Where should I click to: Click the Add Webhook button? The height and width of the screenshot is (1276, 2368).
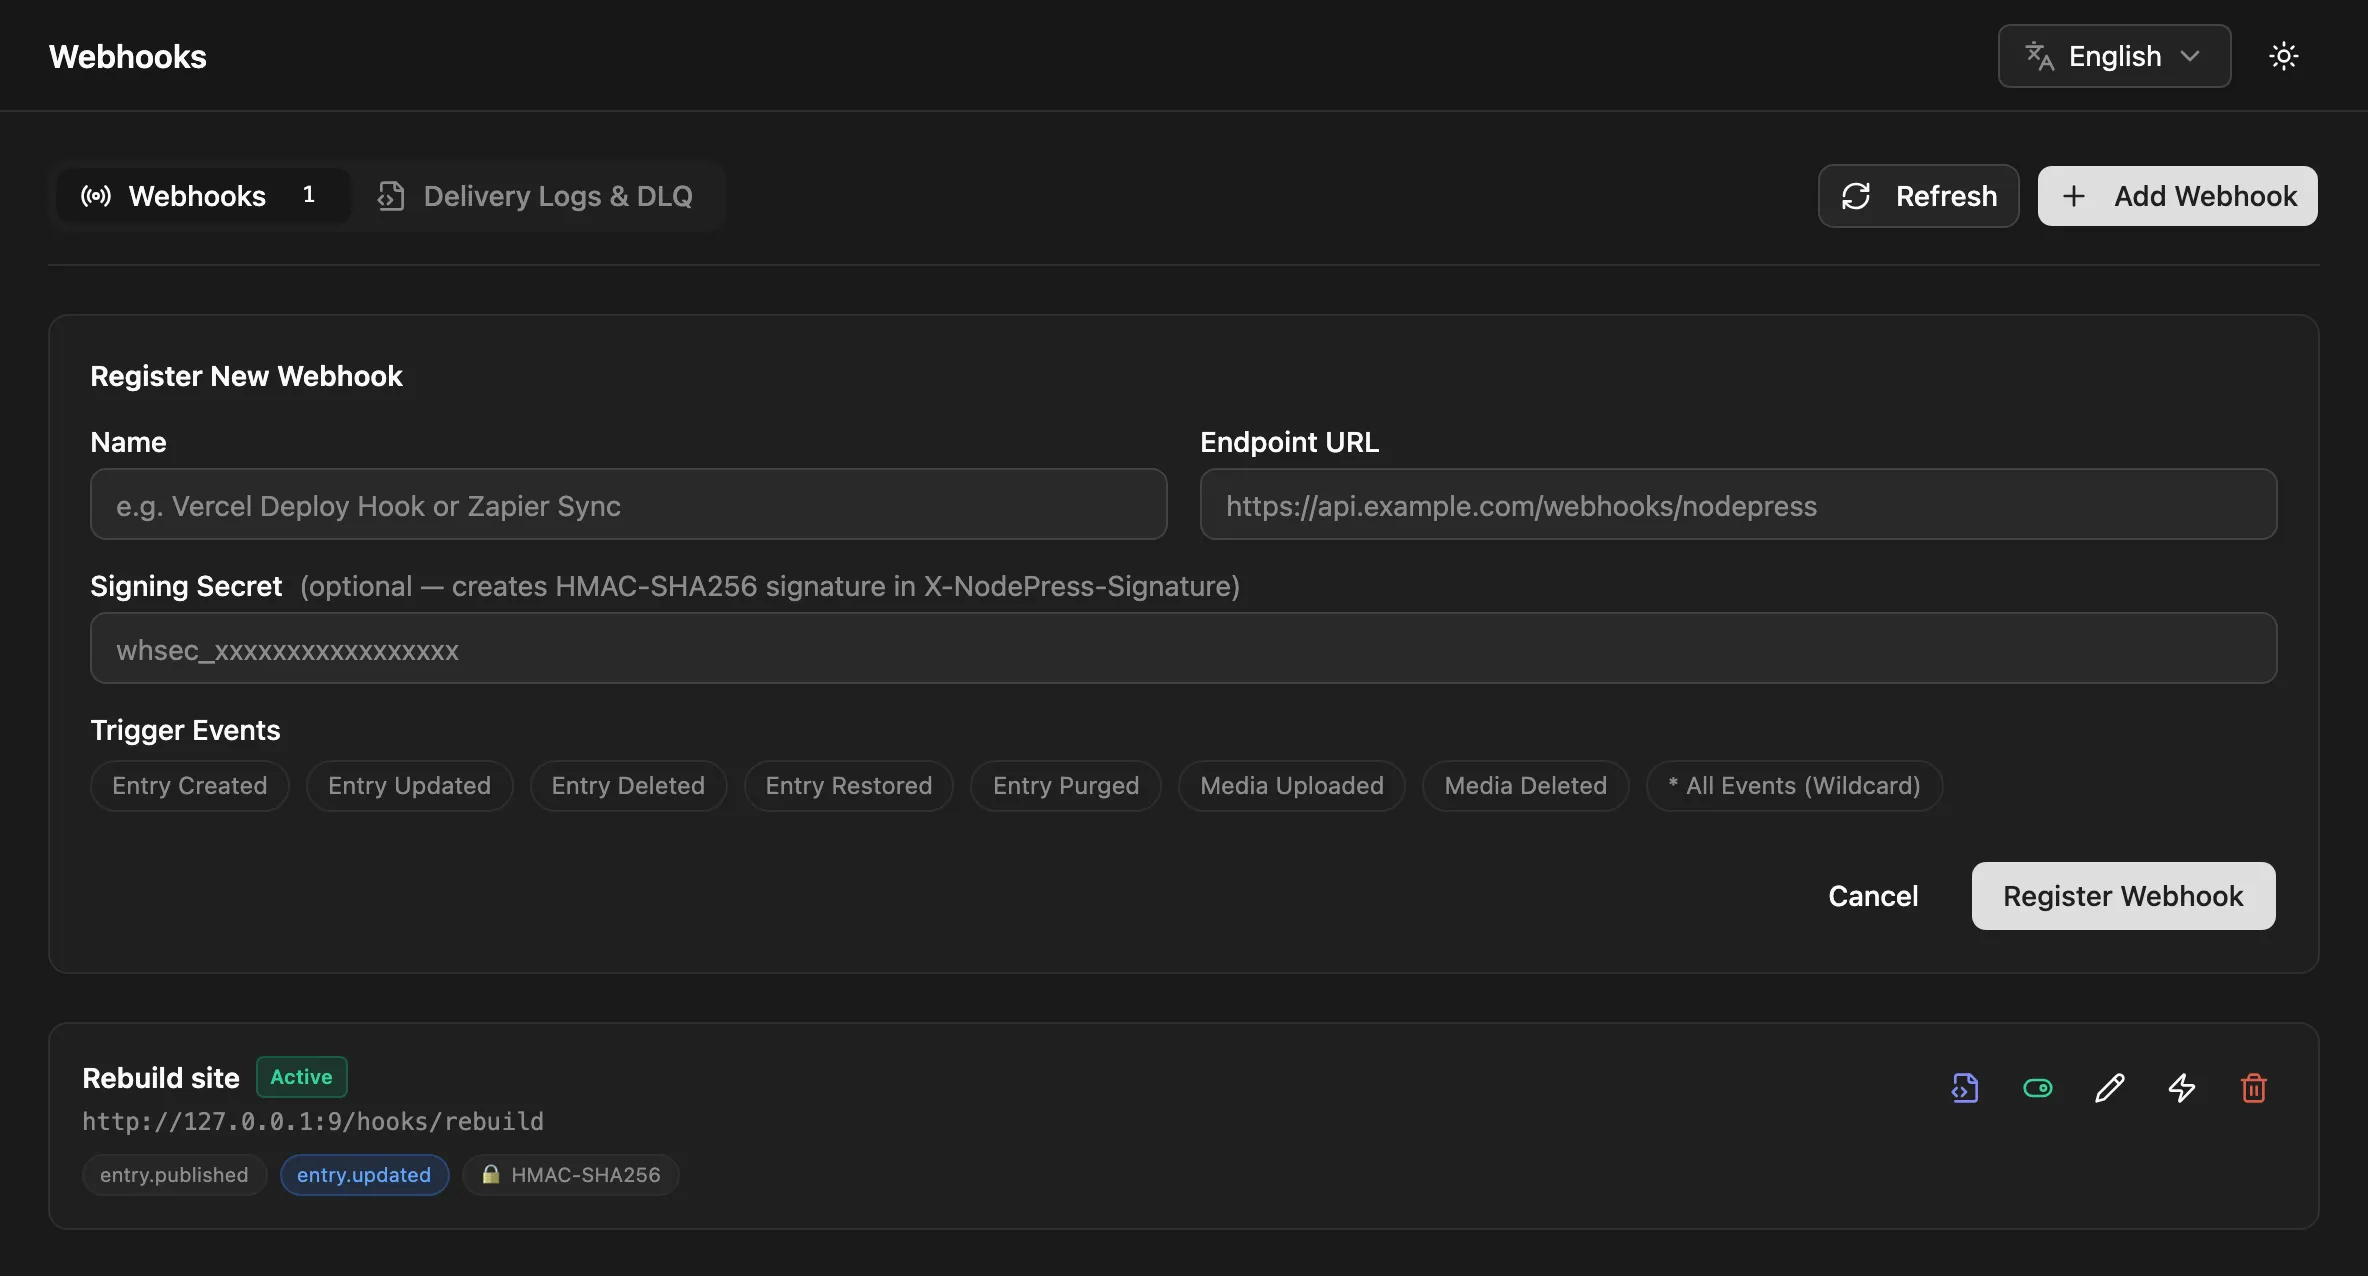click(2177, 196)
